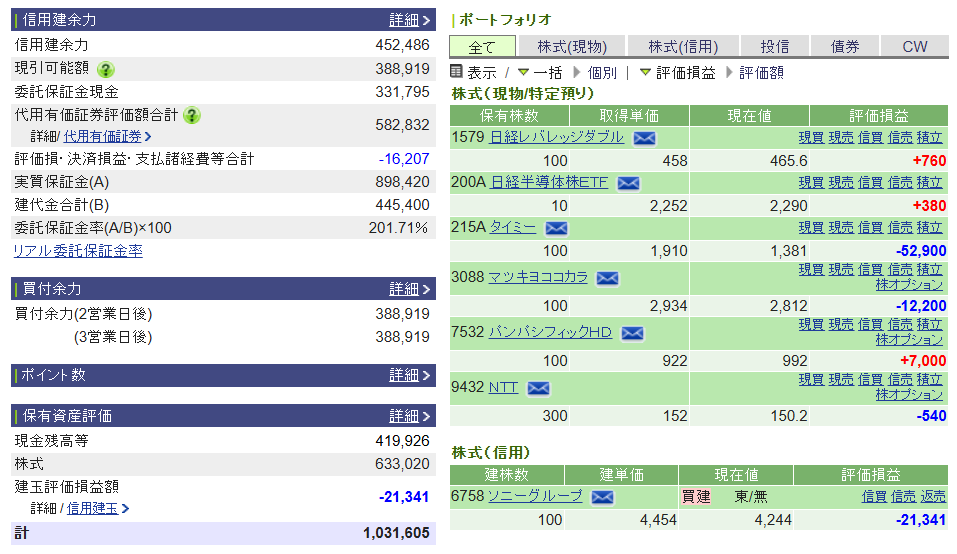The height and width of the screenshot is (554, 957).
Task: Expand 一括 display option
Action: point(540,73)
